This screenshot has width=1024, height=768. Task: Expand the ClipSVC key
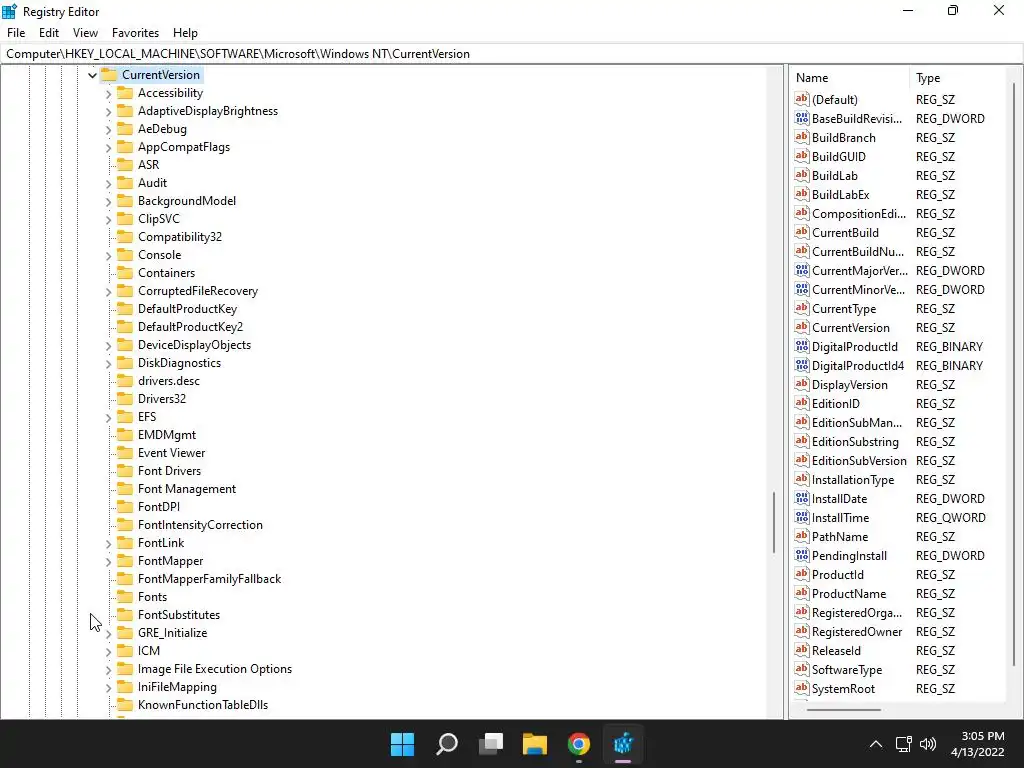tap(108, 219)
